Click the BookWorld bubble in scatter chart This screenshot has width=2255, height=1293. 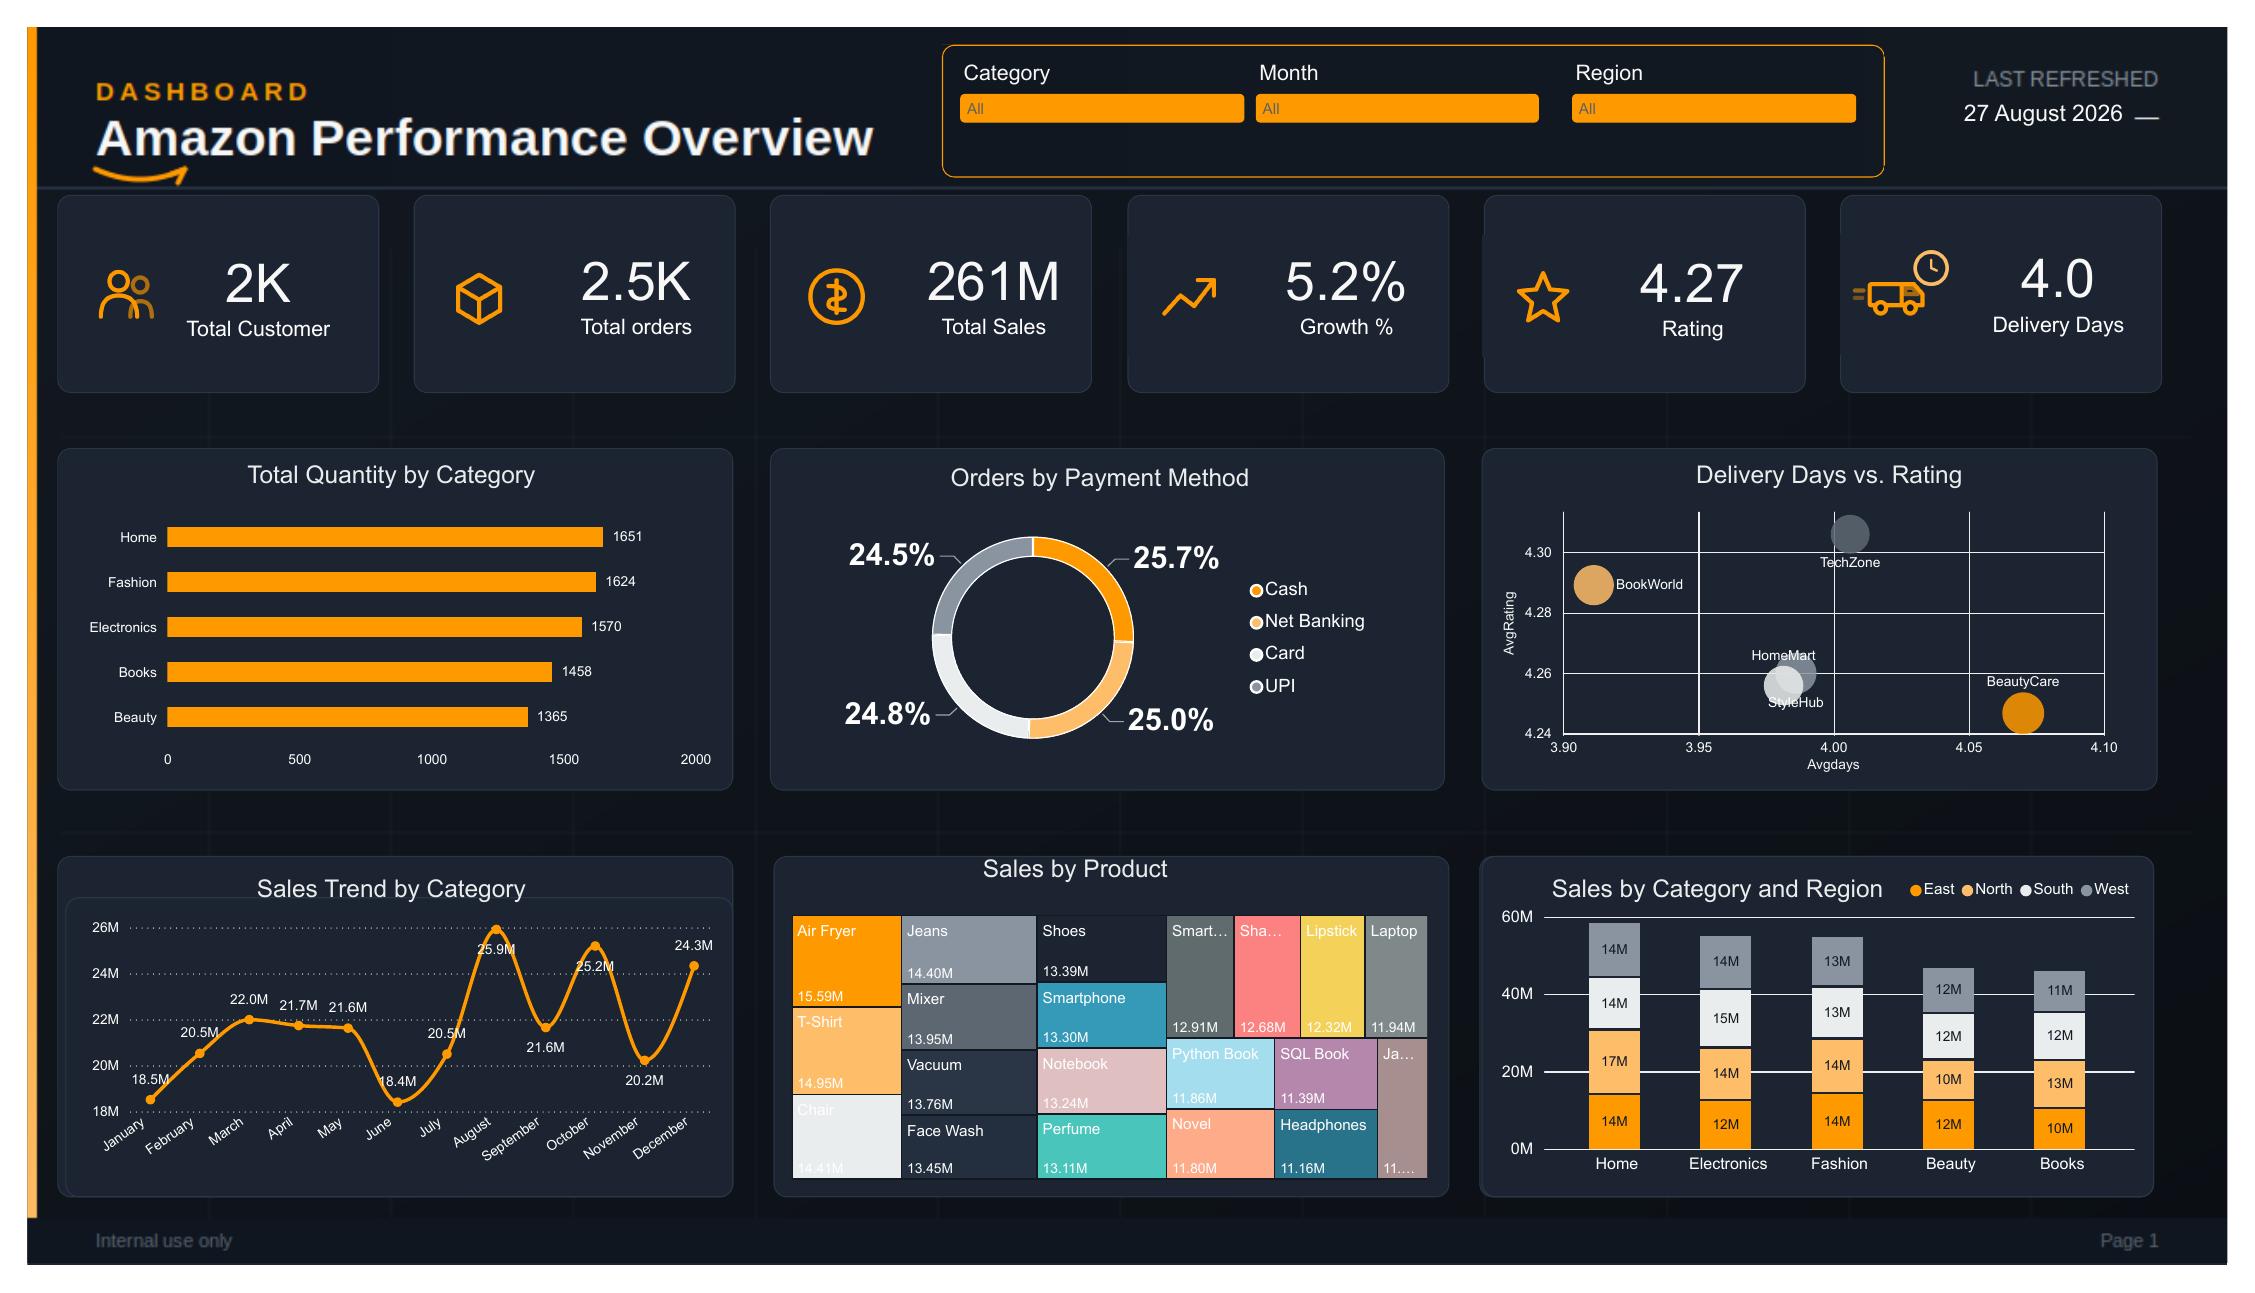(1593, 585)
